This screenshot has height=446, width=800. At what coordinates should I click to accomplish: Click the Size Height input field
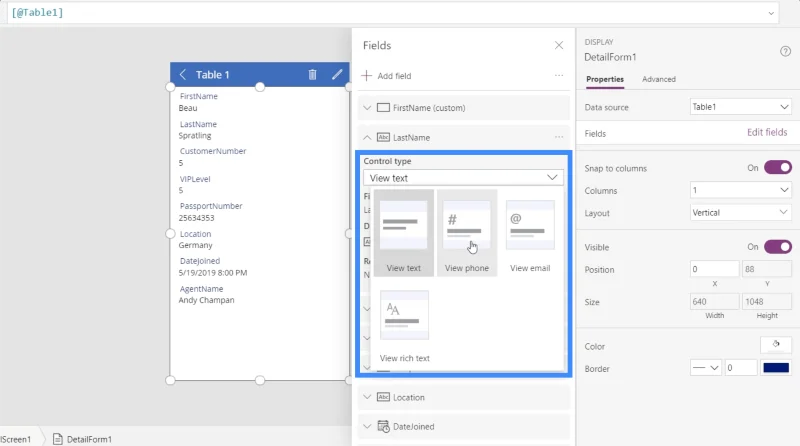coord(767,302)
